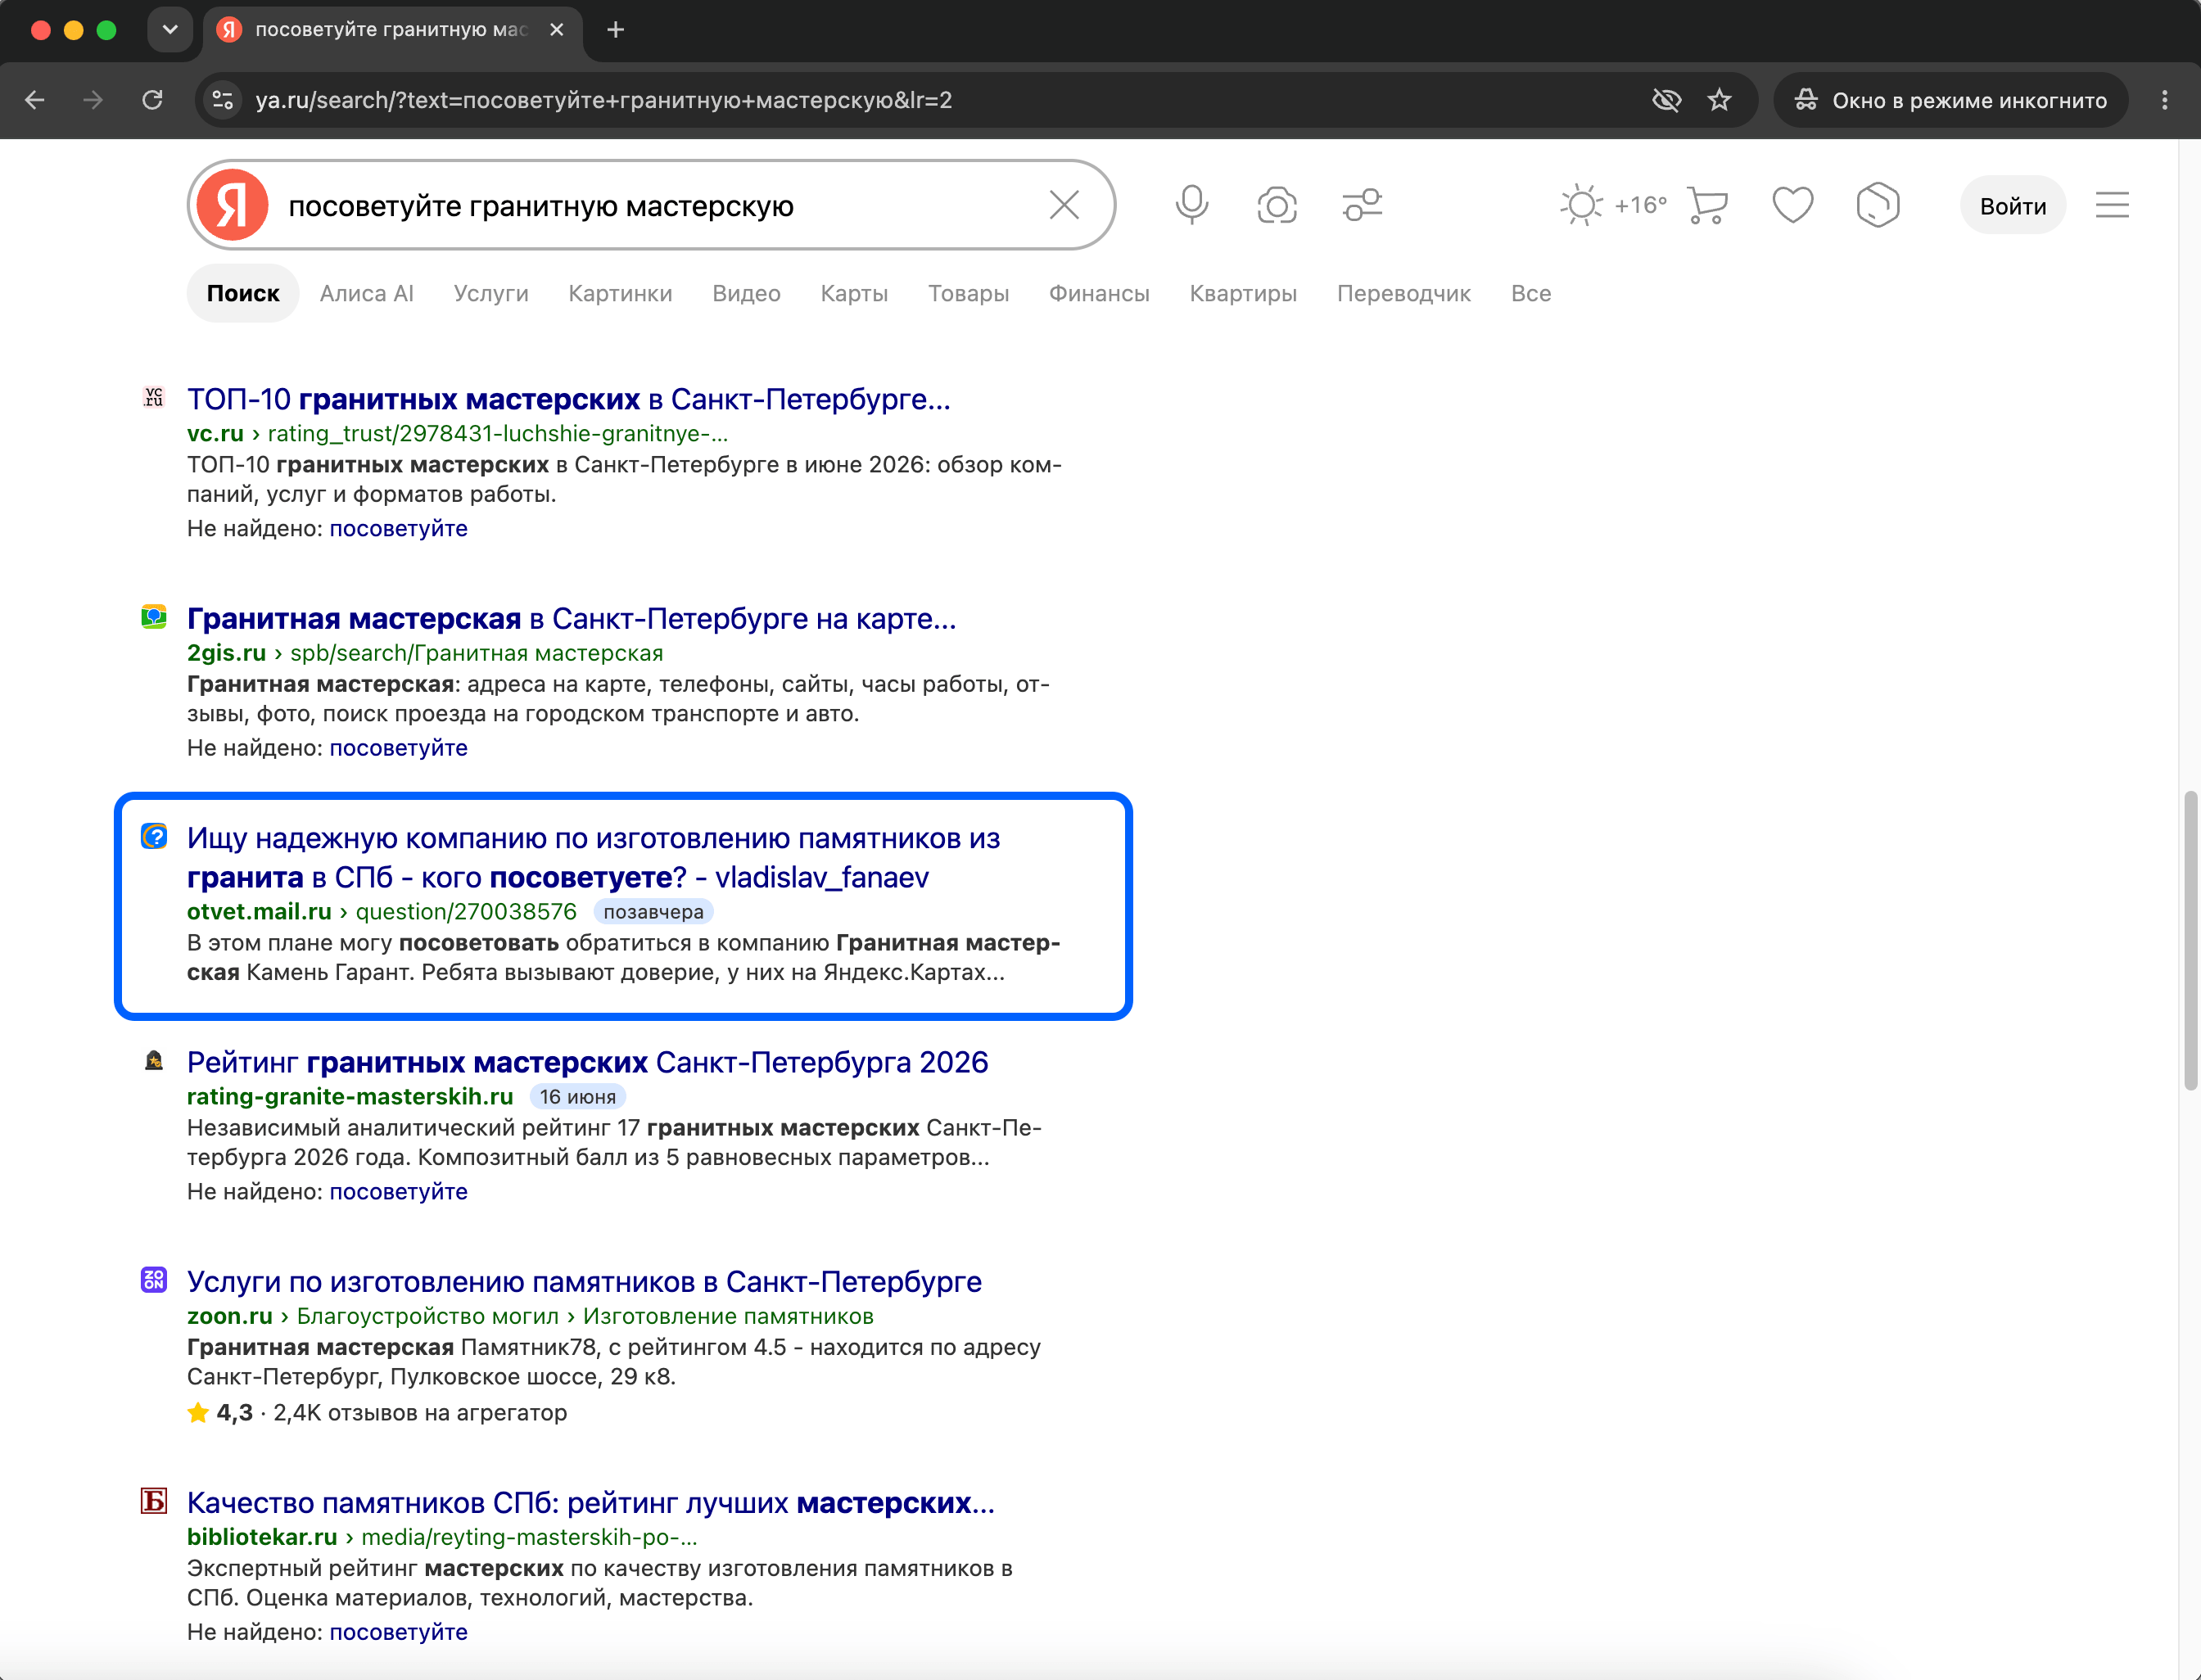Image resolution: width=2201 pixels, height=1680 pixels.
Task: Open a new browser tab
Action: click(616, 30)
